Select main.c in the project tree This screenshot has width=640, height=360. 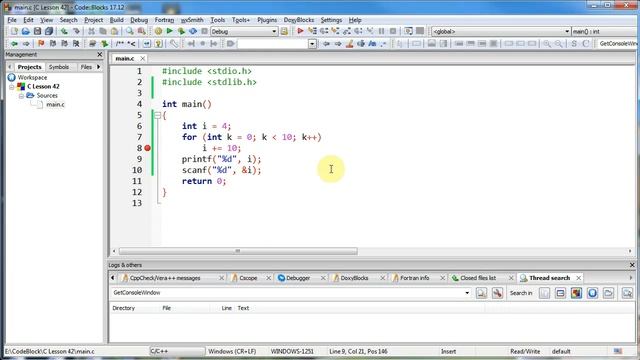pos(55,104)
